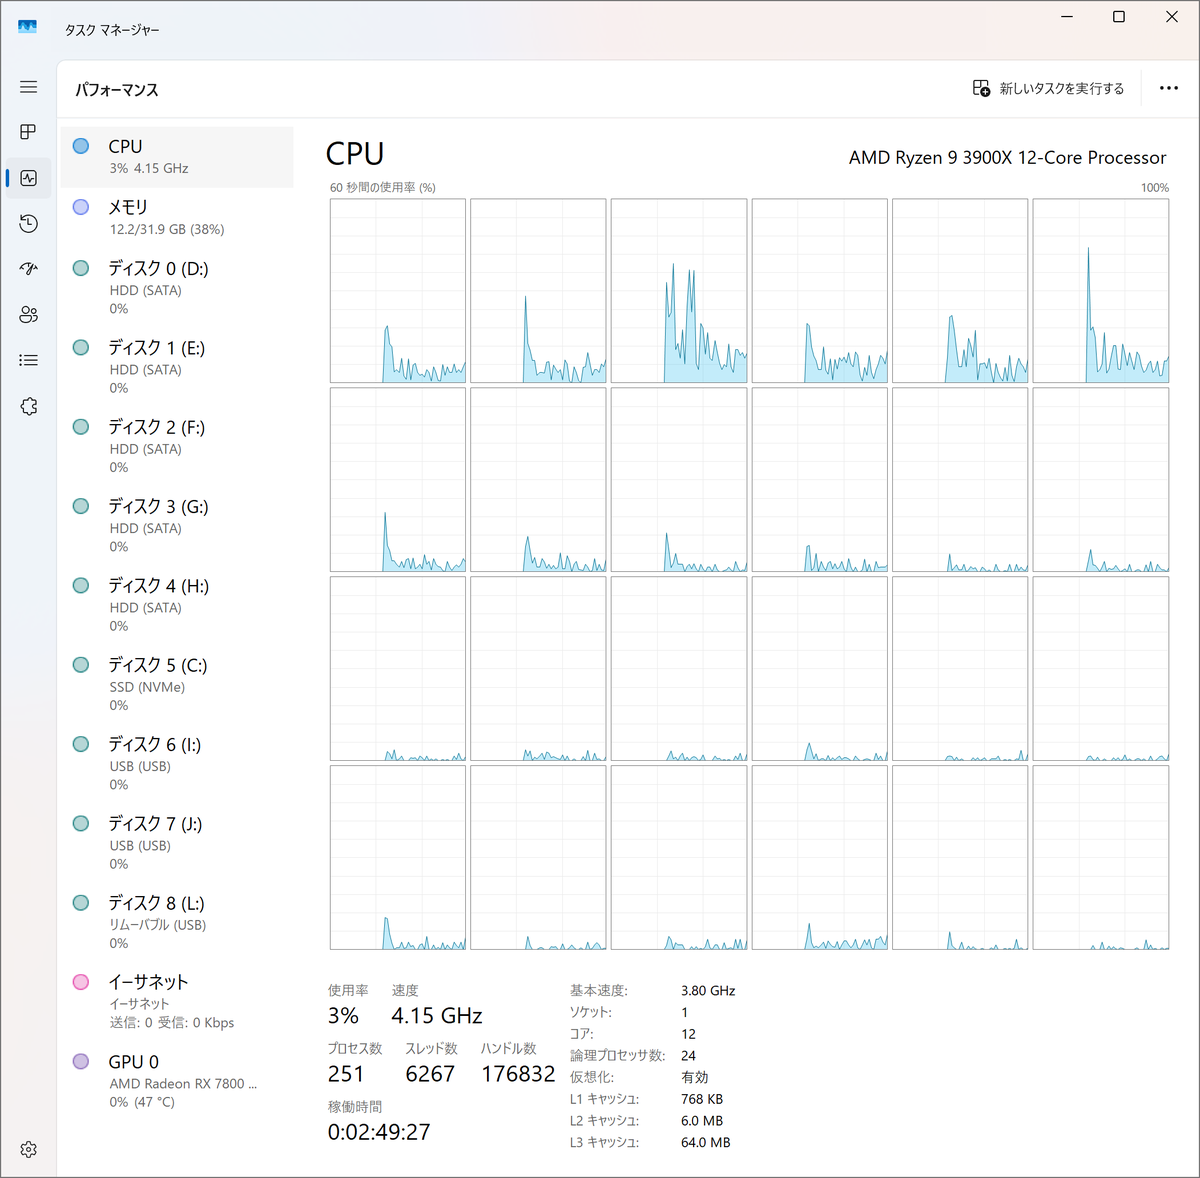Image resolution: width=1200 pixels, height=1178 pixels.
Task: Select the Performance page icon
Action: [x=28, y=178]
